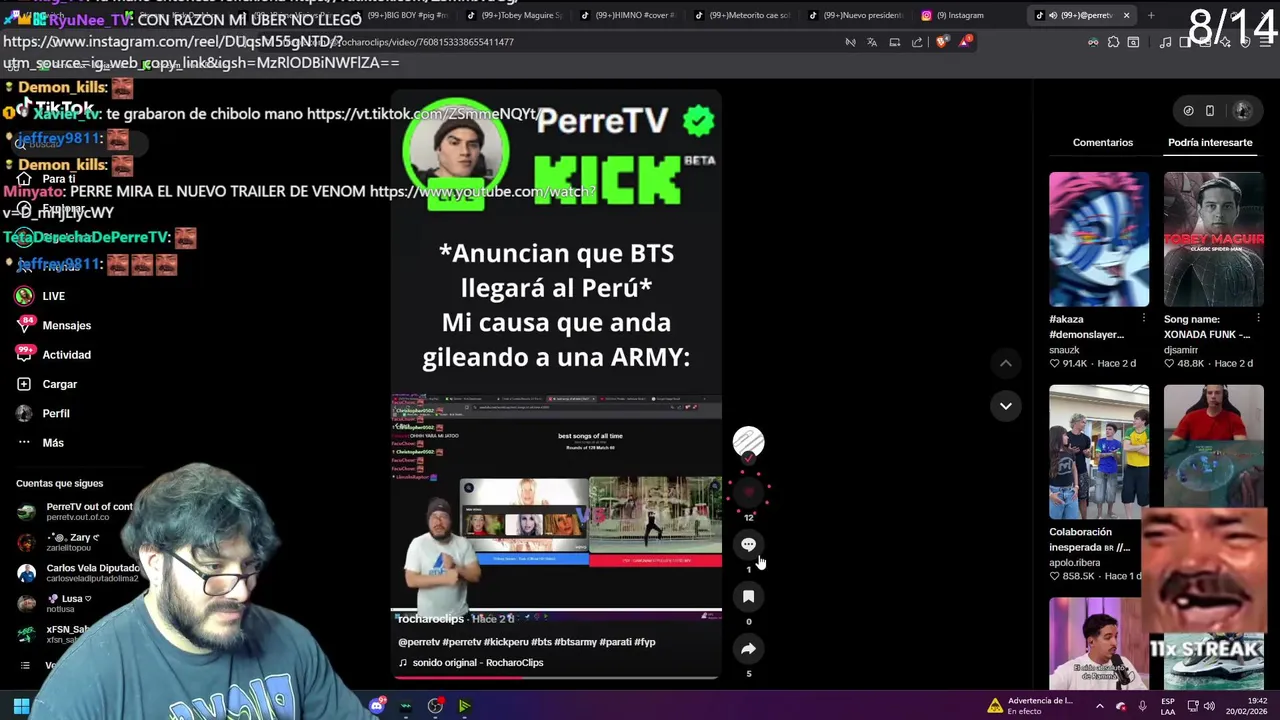Click TikTok get-app phone icon

tap(1210, 111)
